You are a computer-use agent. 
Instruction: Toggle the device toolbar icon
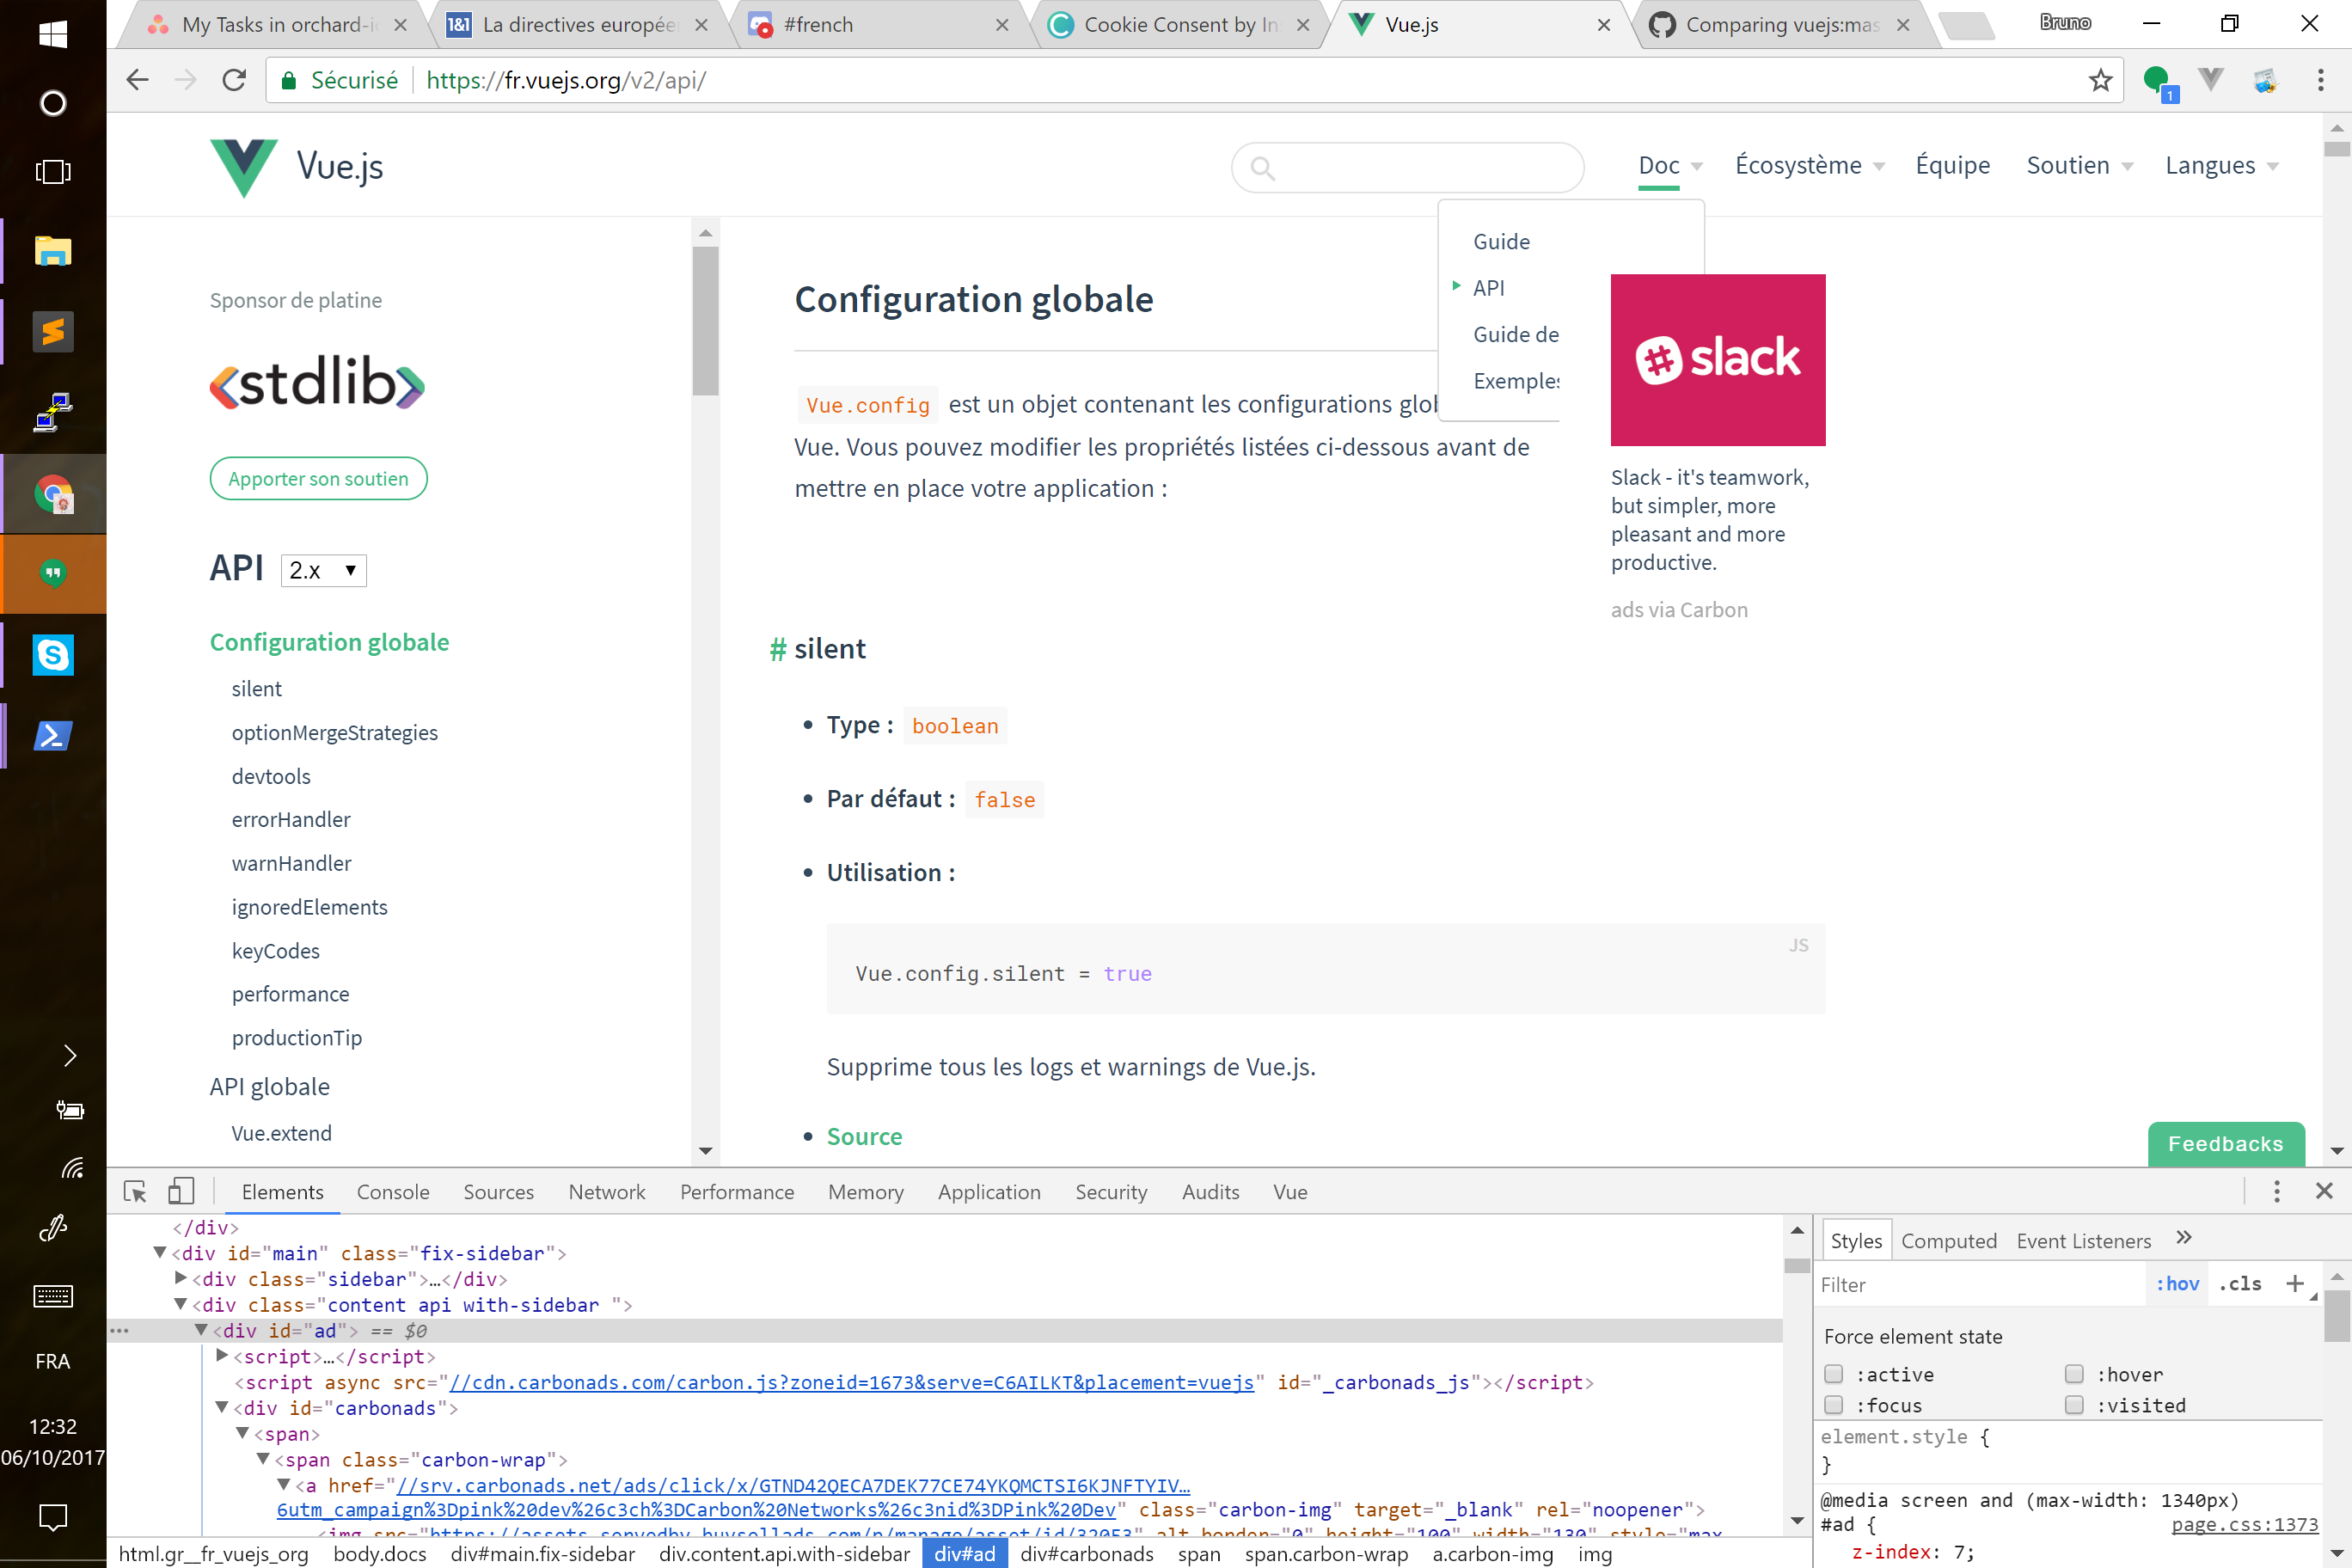(181, 1192)
